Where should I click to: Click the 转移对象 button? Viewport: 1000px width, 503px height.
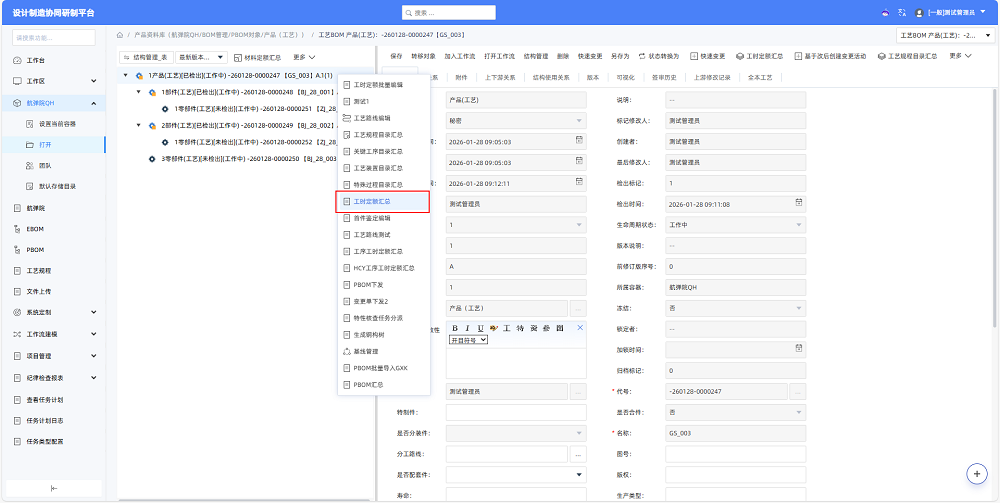pos(423,56)
